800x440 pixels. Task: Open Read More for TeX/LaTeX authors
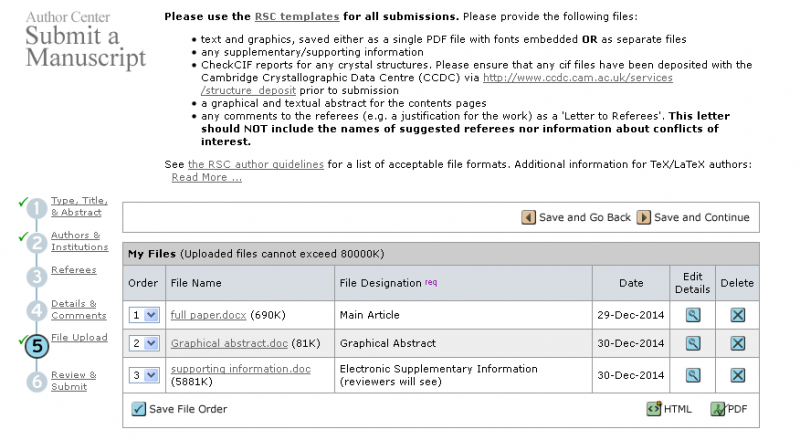(x=206, y=177)
